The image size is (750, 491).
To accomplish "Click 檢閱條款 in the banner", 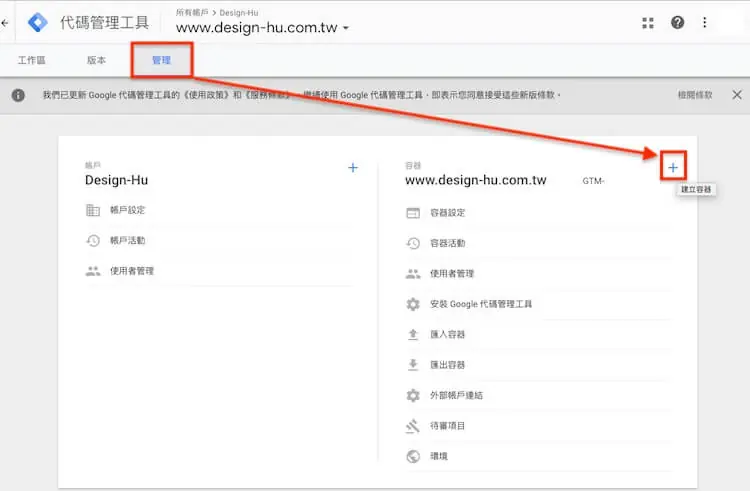I will (x=695, y=95).
